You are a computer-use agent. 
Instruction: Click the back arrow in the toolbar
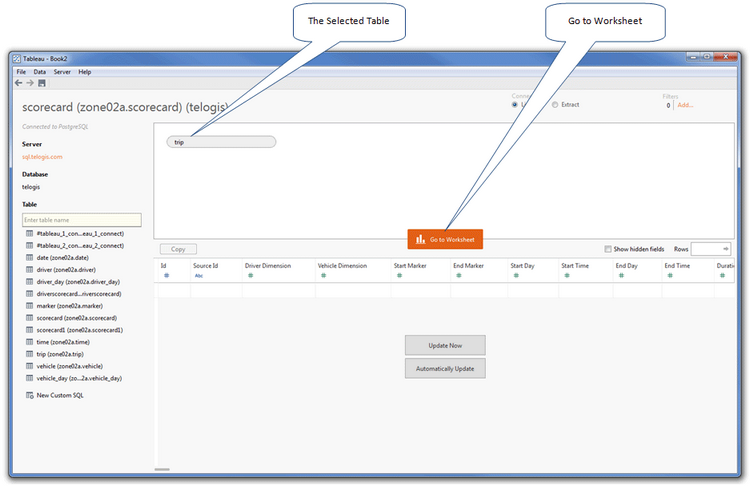click(19, 83)
